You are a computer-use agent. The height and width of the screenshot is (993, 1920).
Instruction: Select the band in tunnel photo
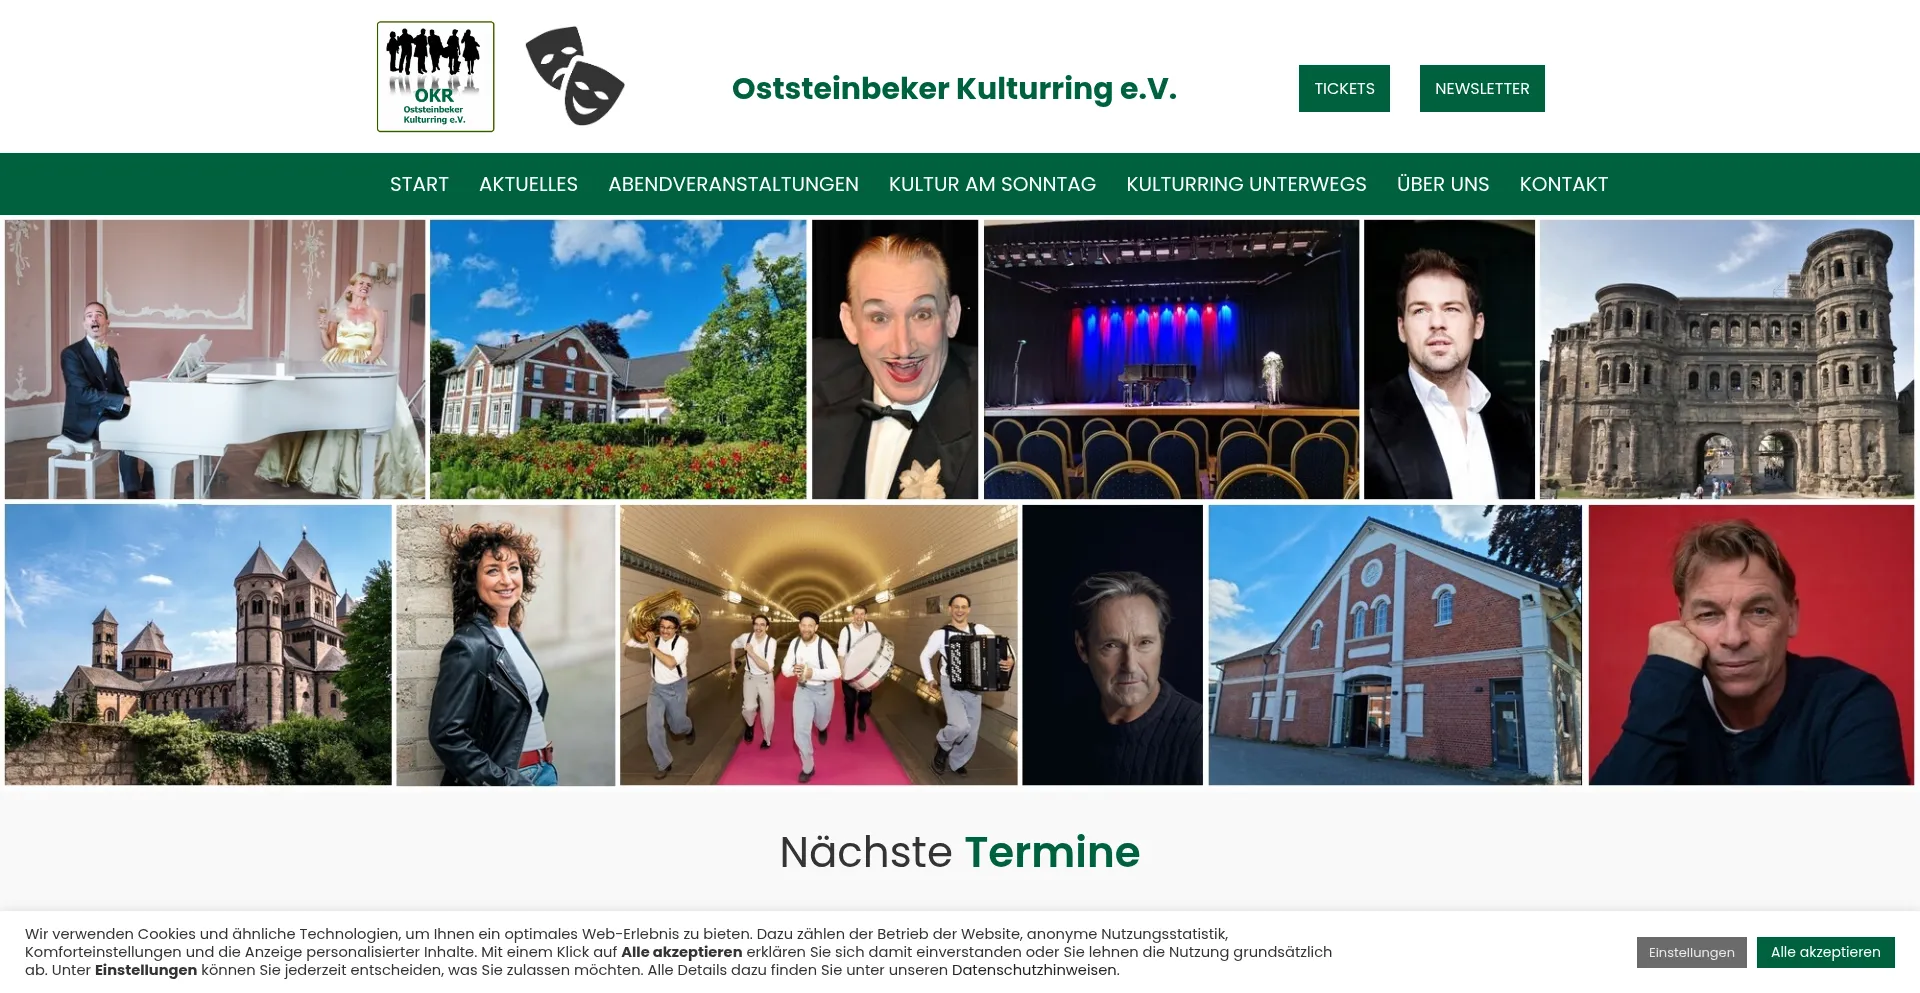tap(819, 645)
